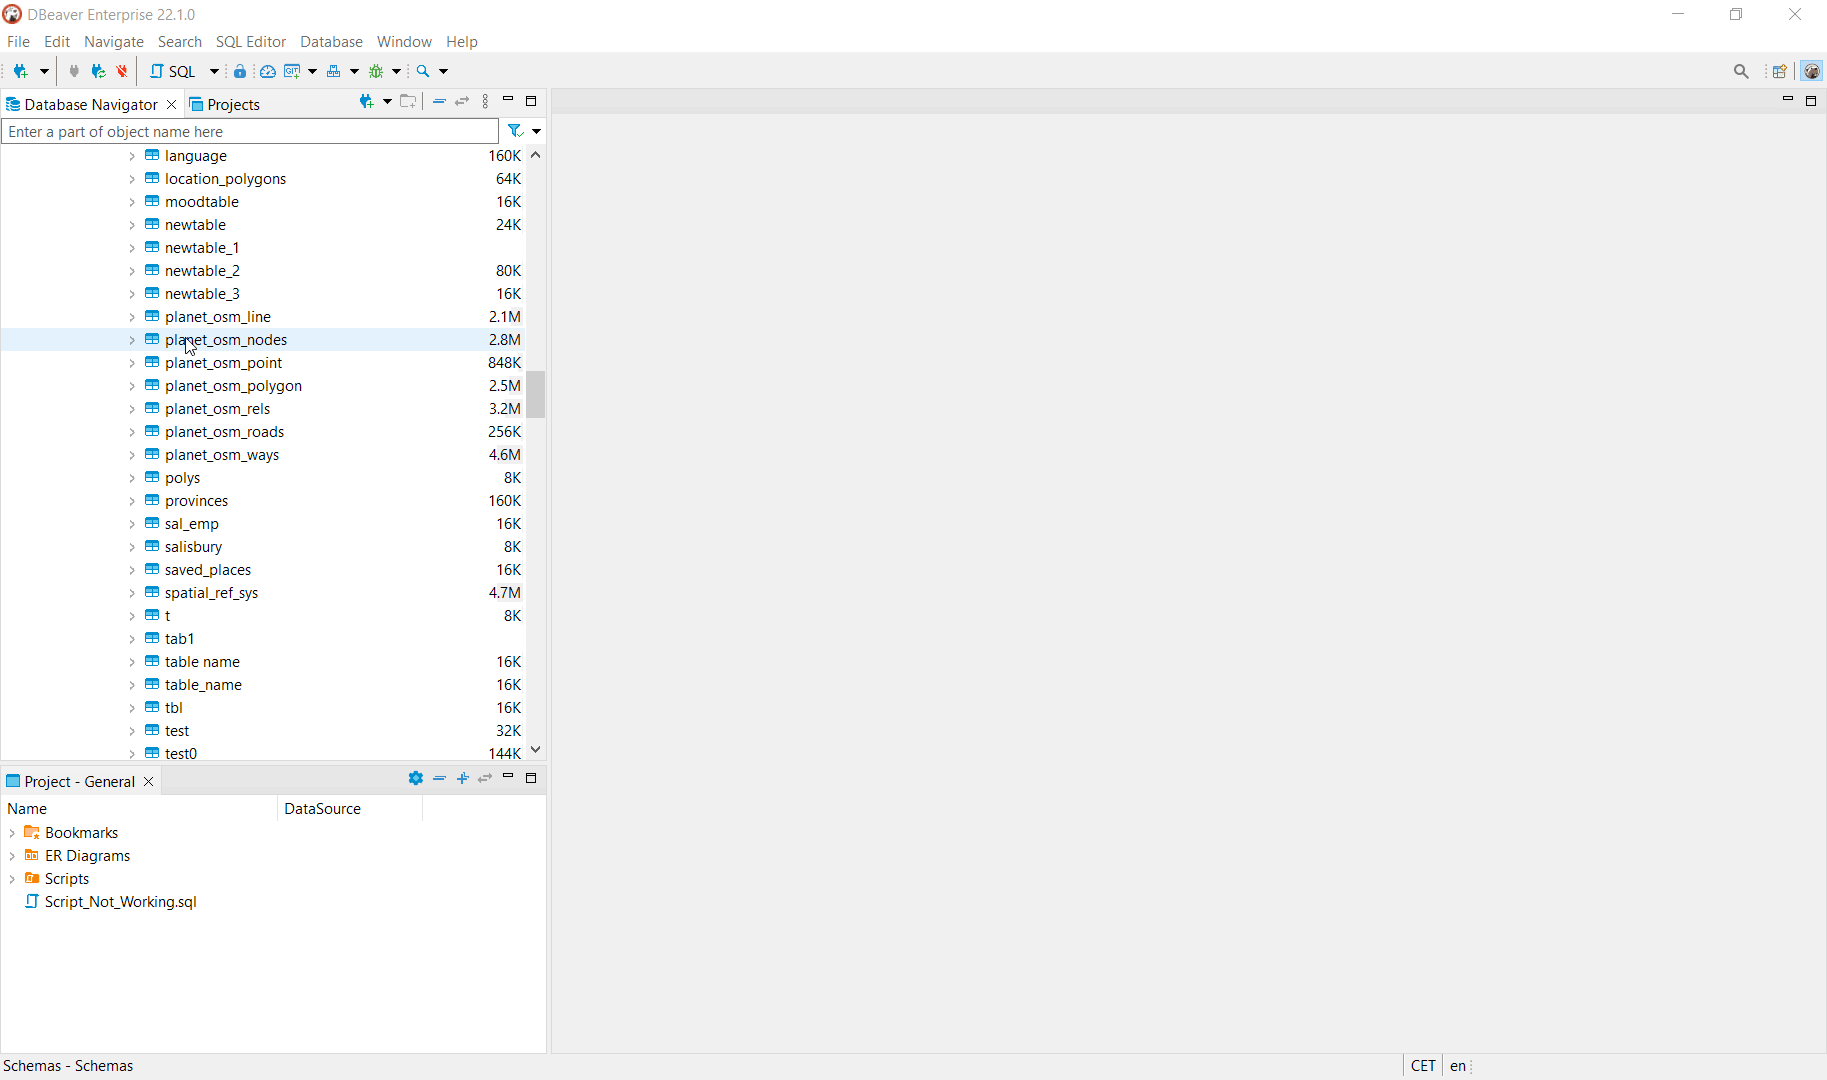
Task: Open the Dashboard gauge icon
Action: (268, 71)
